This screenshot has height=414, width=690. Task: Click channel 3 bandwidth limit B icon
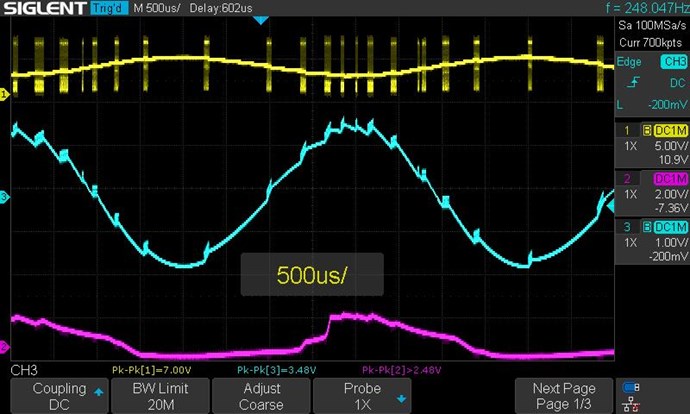coord(647,227)
